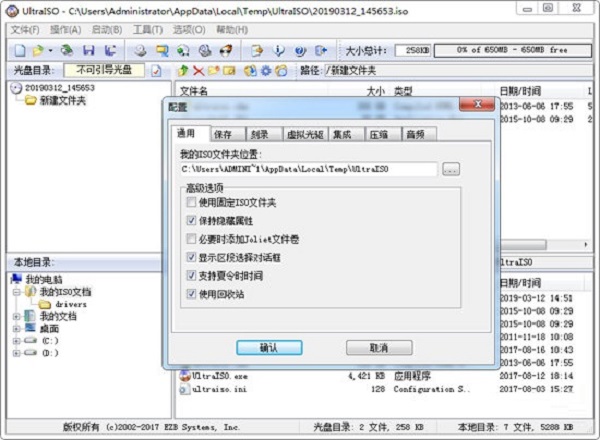Viewport: 600px width, 440px height.
Task: Uncheck 支持夏令时时间 checkbox
Action: [191, 275]
